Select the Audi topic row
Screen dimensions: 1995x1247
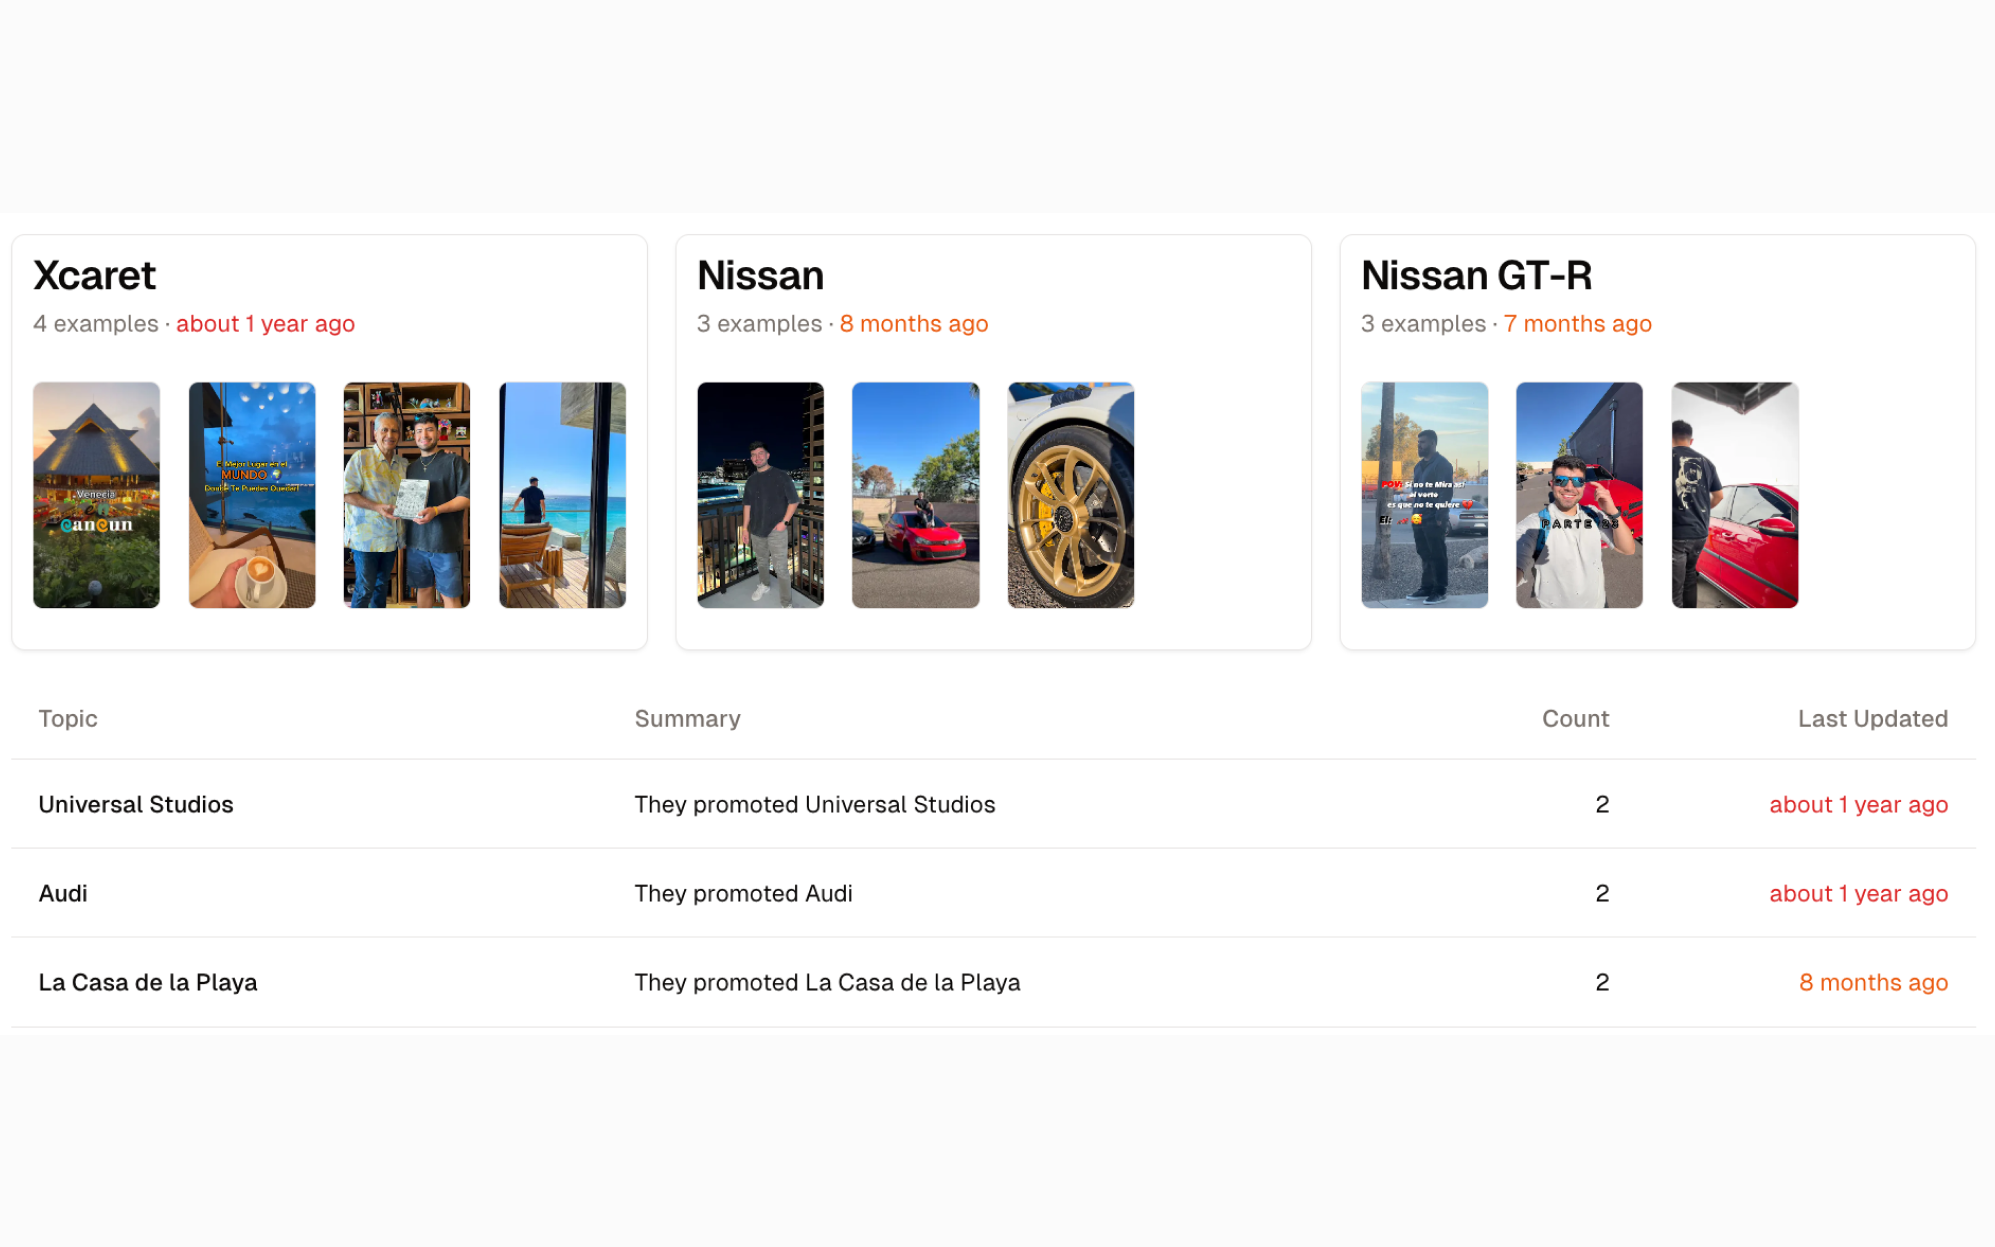pyautogui.click(x=997, y=894)
